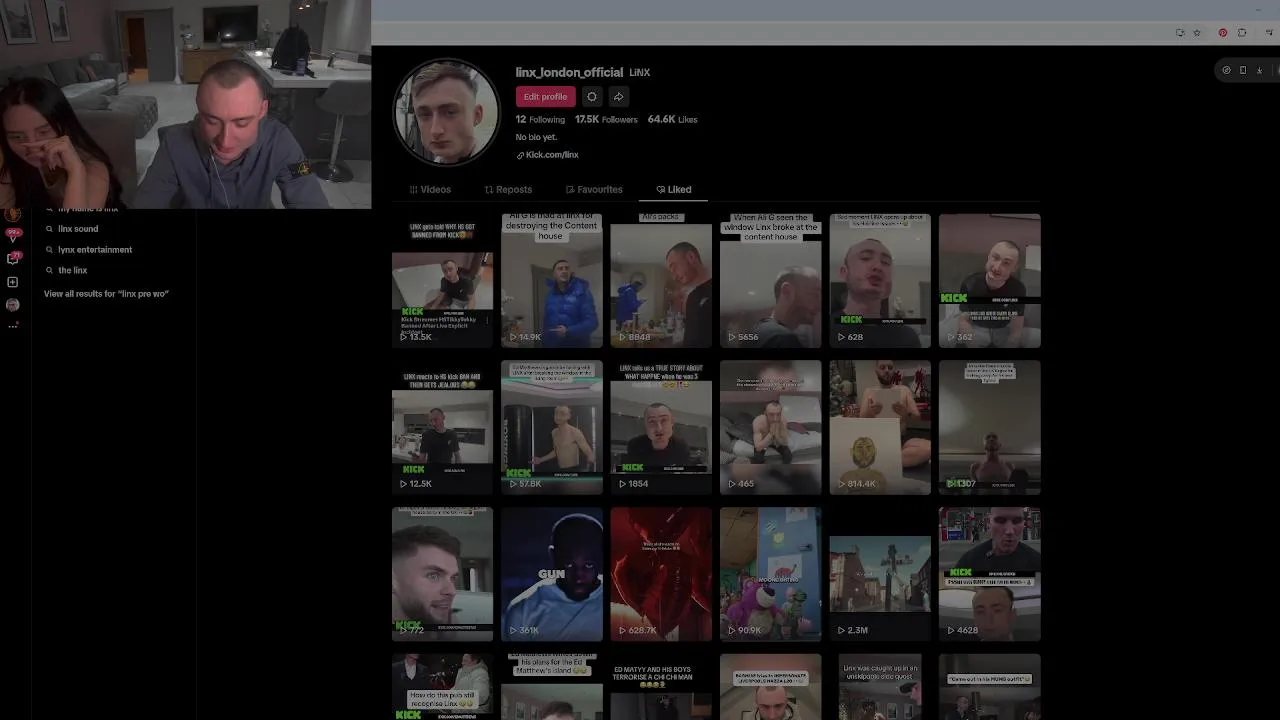This screenshot has width=1280, height=720.
Task: Select 'linx sound' search suggestion
Action: point(78,229)
